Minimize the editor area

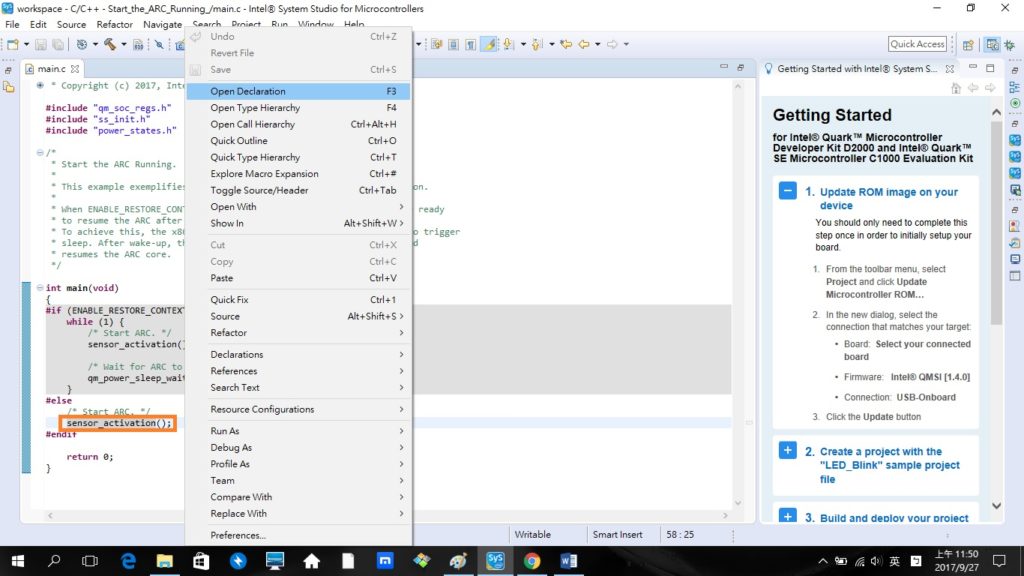tap(724, 67)
